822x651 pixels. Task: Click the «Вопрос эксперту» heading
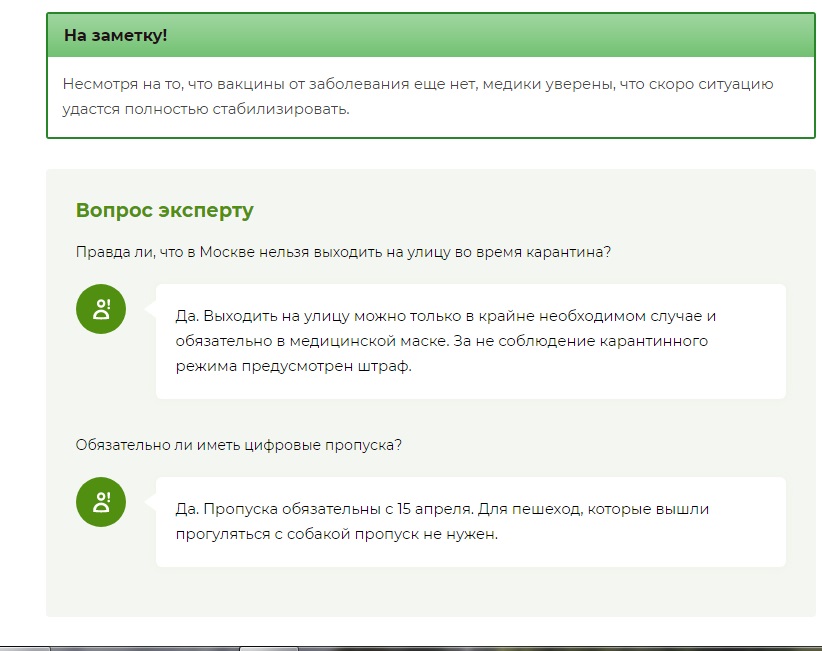coord(165,210)
